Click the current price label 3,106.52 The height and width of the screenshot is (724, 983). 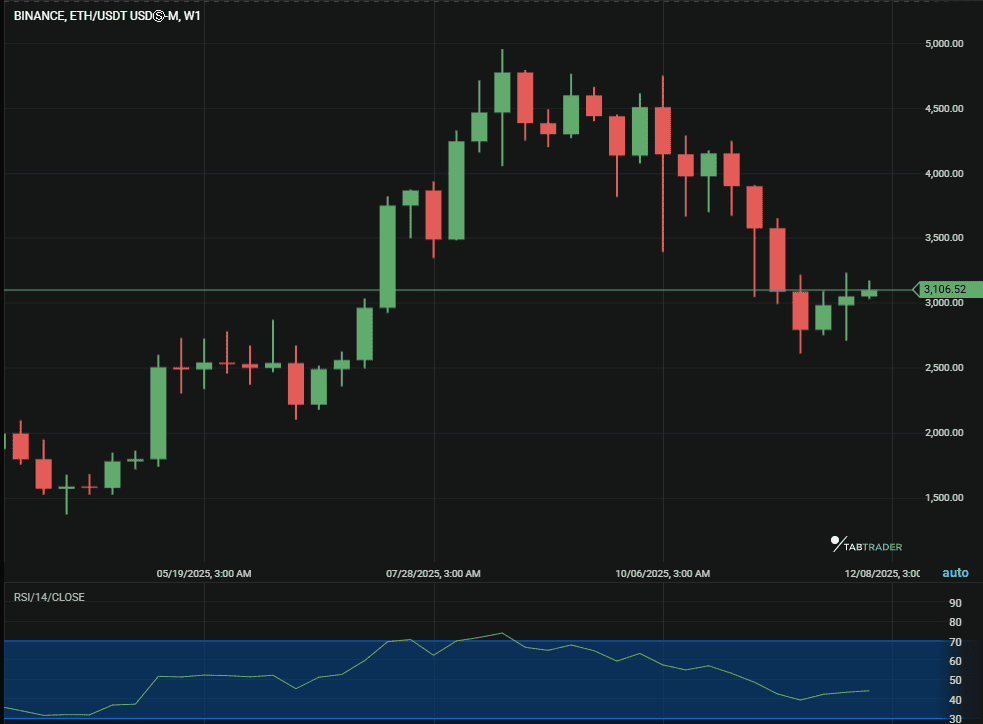945,290
